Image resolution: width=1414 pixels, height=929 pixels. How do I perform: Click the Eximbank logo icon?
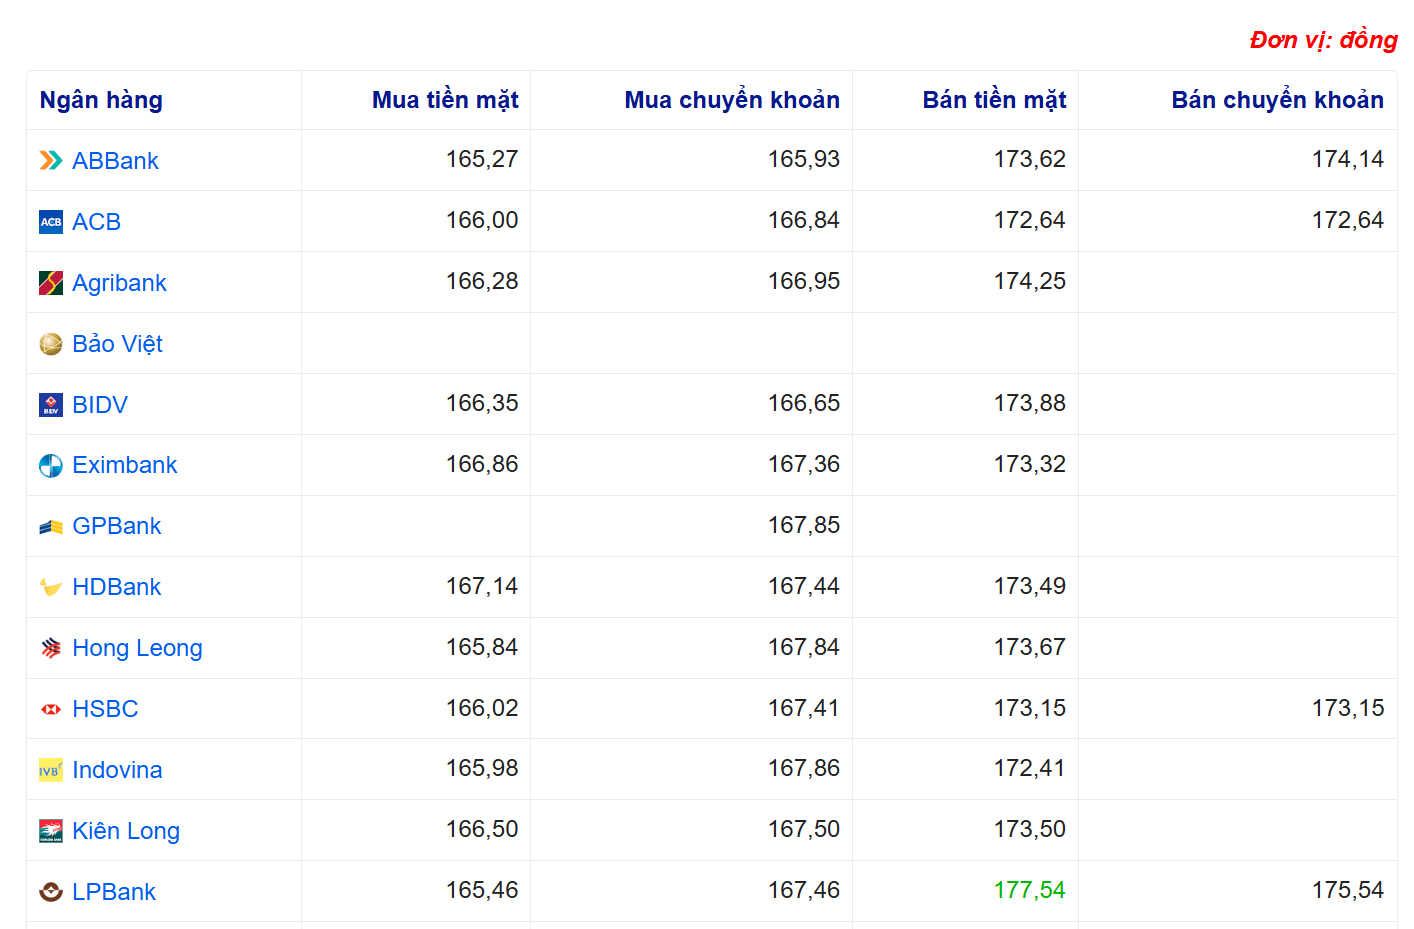[x=51, y=466]
